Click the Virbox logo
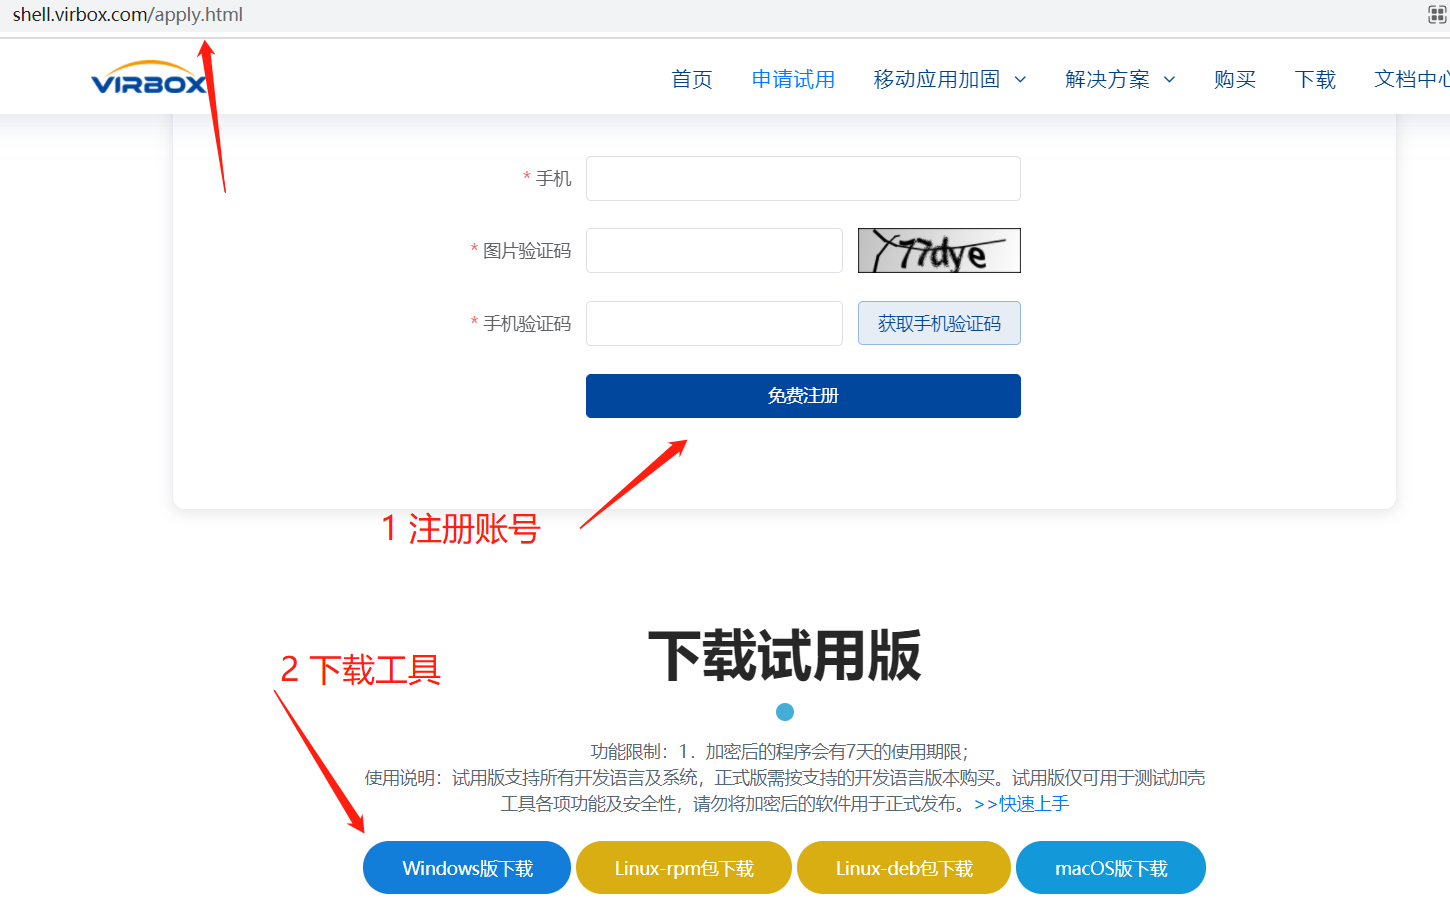This screenshot has width=1450, height=914. point(149,78)
